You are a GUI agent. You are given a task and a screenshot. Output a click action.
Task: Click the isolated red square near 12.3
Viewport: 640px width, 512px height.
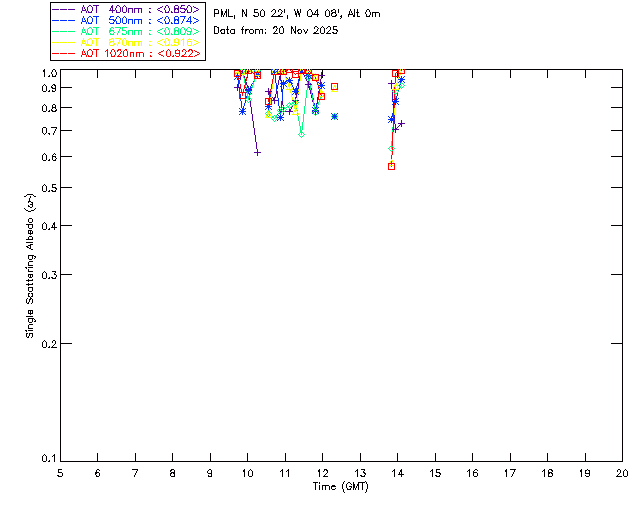(334, 87)
